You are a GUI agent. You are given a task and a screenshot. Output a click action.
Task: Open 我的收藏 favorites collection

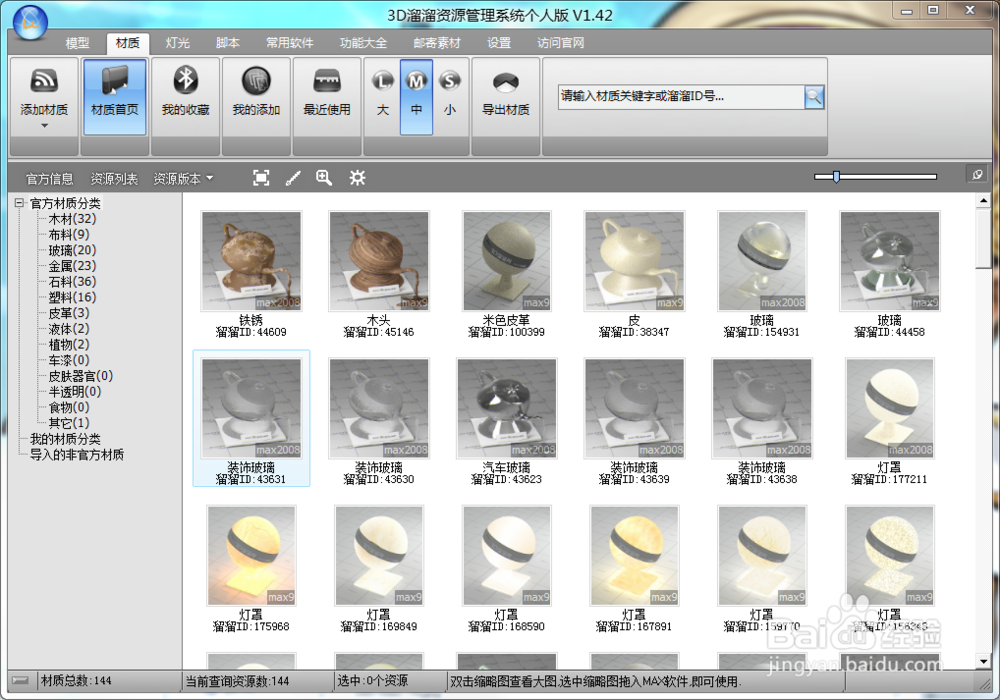[x=185, y=95]
